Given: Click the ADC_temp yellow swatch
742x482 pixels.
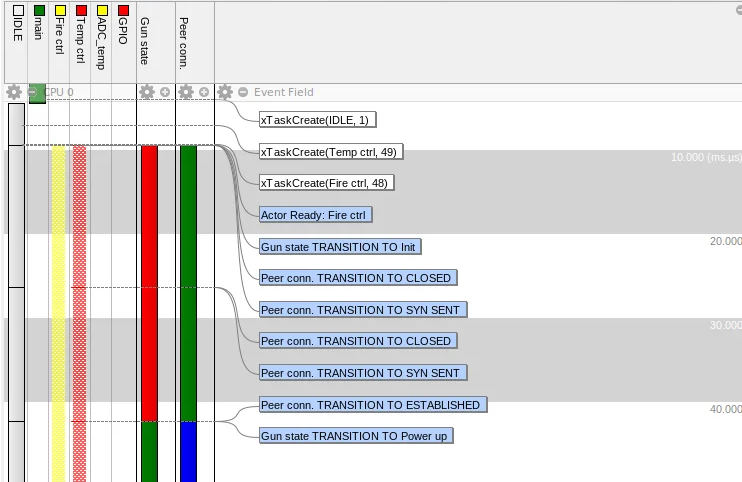Looking at the screenshot, I should coord(102,11).
